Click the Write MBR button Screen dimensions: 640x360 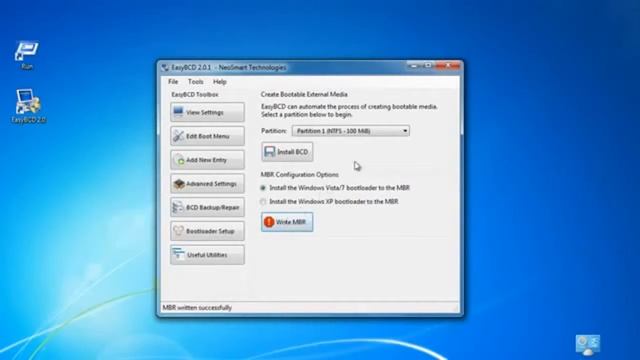click(287, 222)
